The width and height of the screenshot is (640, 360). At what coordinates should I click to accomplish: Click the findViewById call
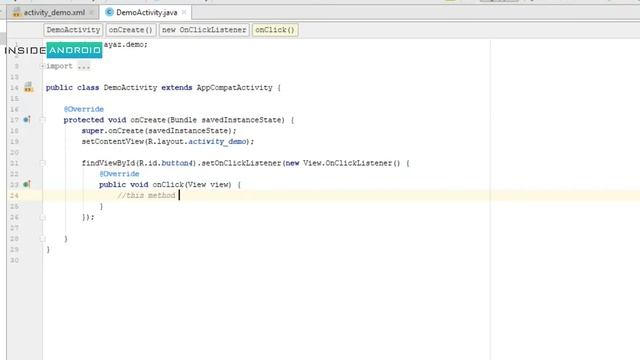108,163
